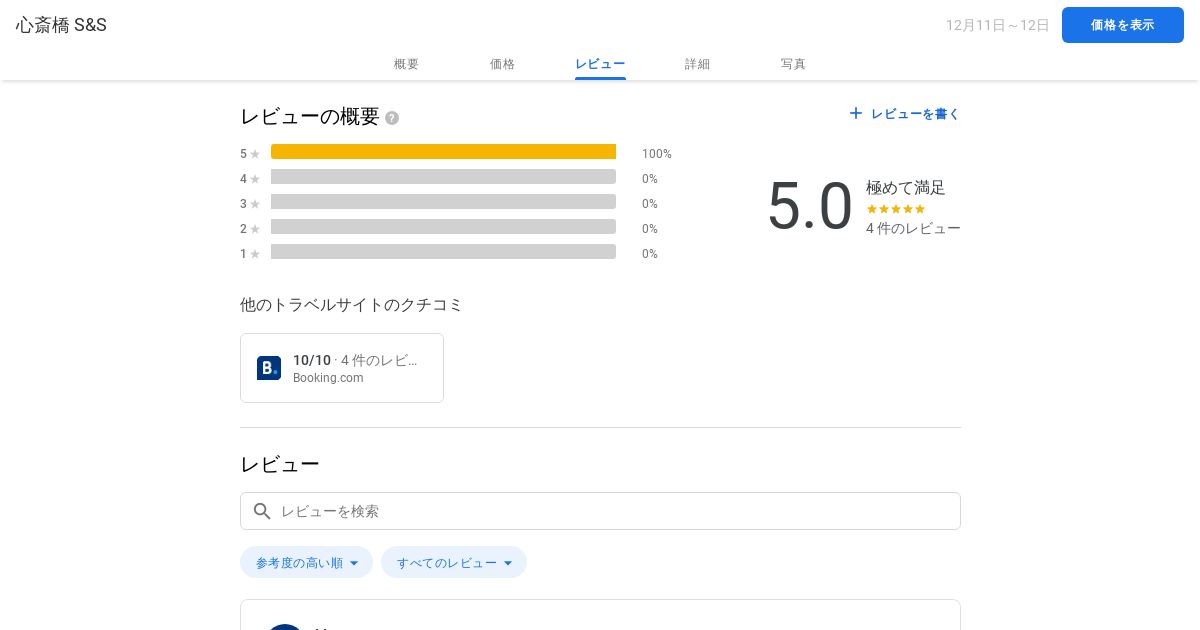Click the yellow five-star rating icons
This screenshot has width=1200, height=630.
pos(895,209)
